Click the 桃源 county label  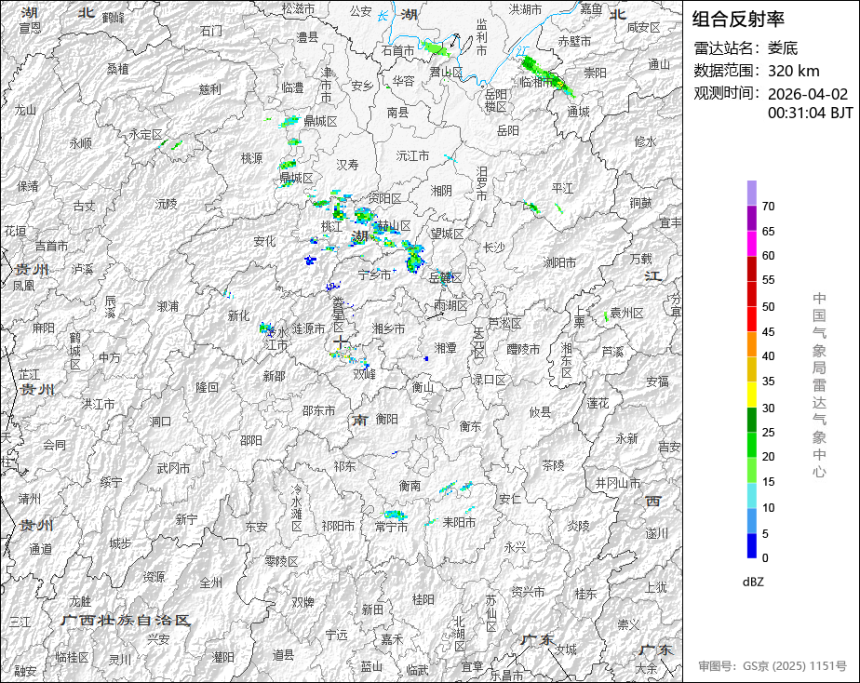coord(252,158)
